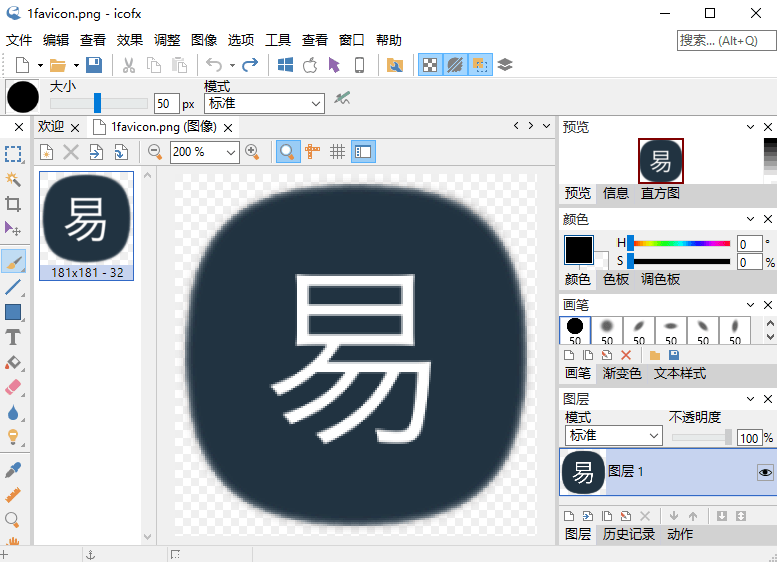Choose the Eraser tool
The height and width of the screenshot is (562, 777).
[12, 387]
